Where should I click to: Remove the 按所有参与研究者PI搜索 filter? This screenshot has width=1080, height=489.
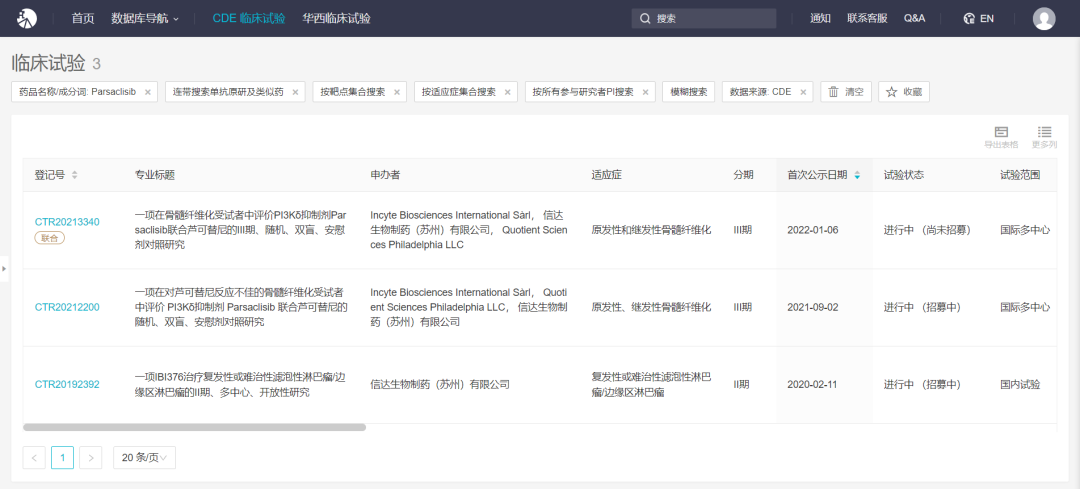point(645,92)
